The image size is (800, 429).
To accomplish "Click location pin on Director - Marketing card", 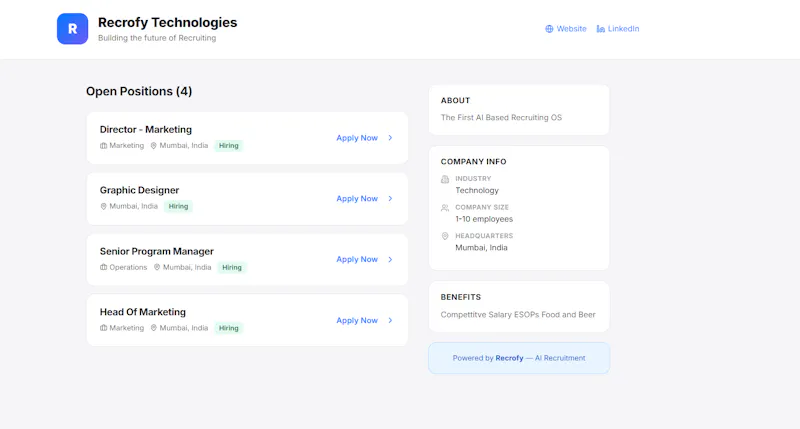I will point(154,145).
